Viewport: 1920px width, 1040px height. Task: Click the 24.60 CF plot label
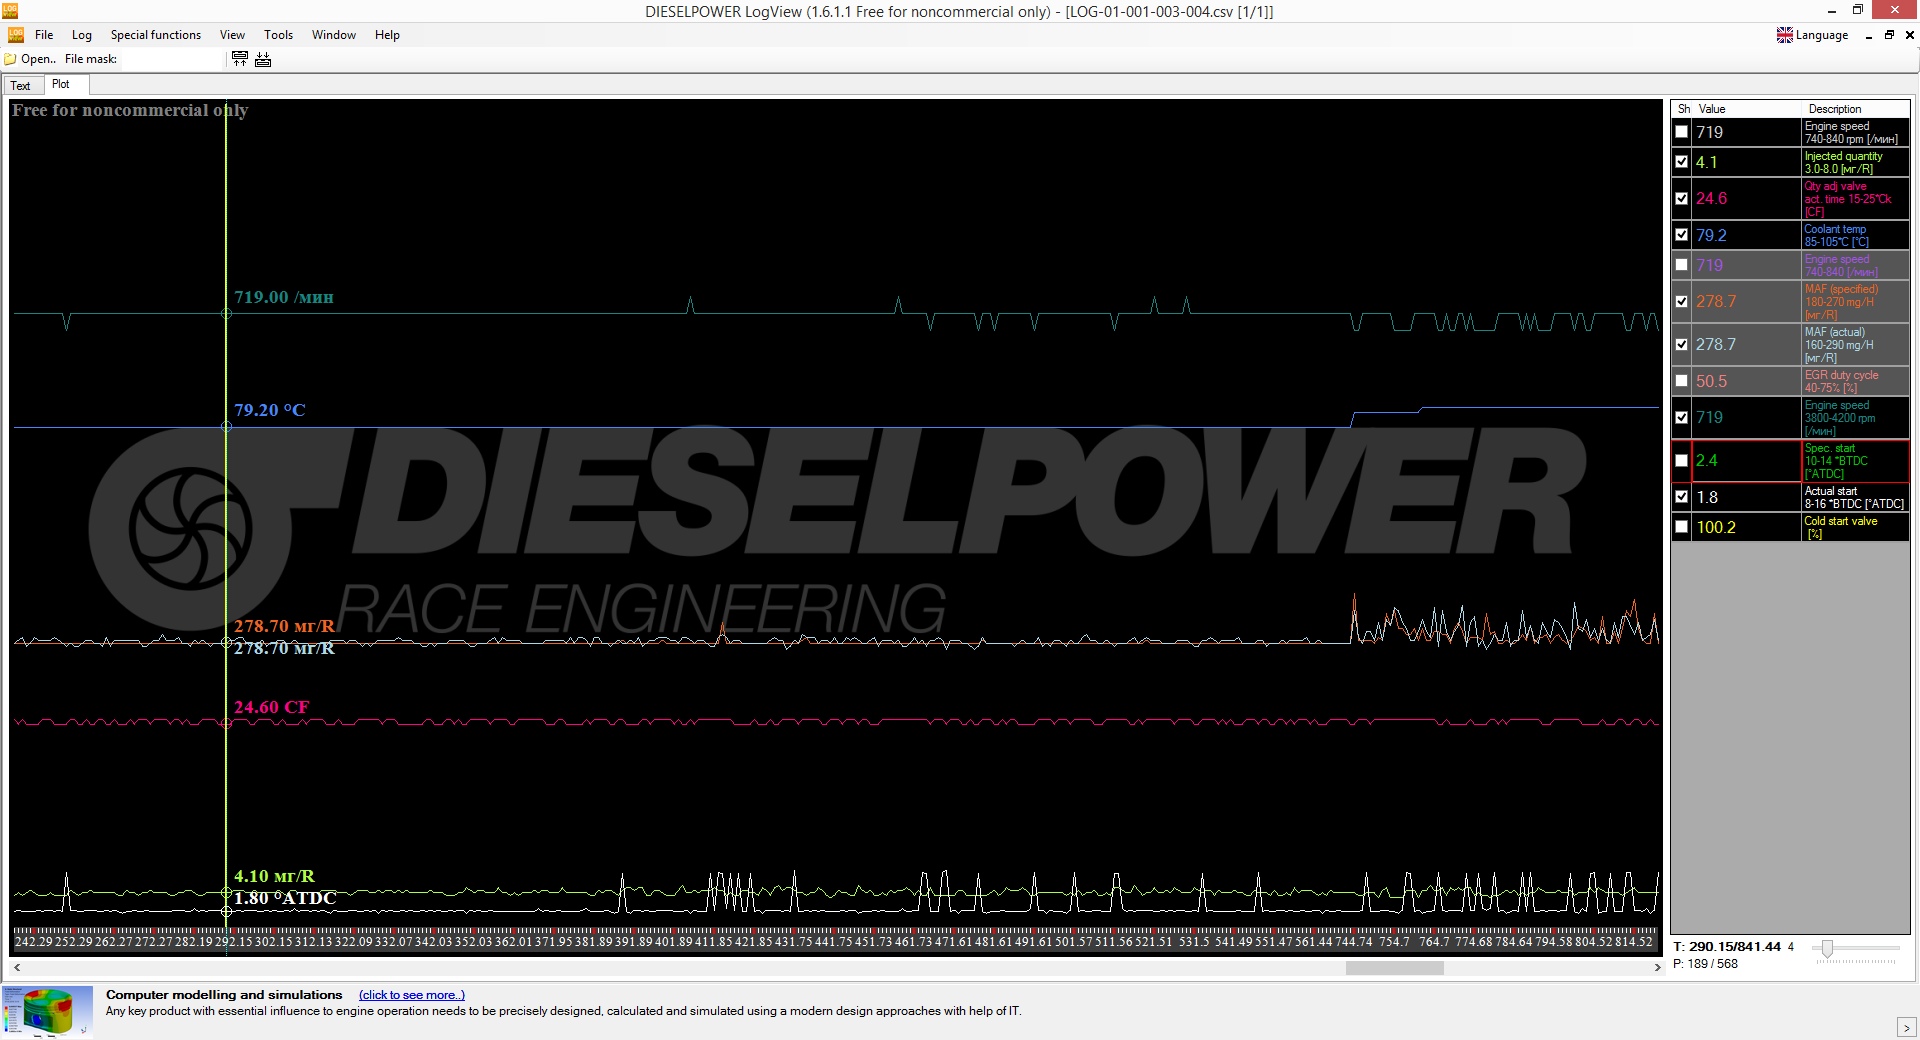[272, 707]
